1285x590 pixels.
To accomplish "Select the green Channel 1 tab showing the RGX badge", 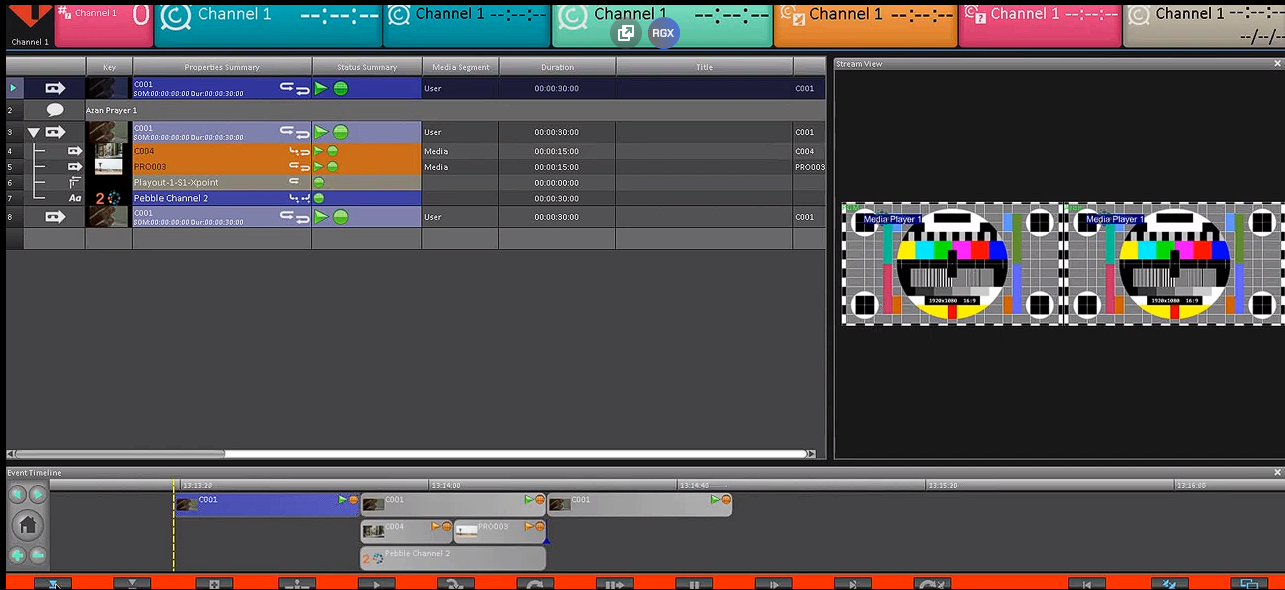I will coord(662,24).
